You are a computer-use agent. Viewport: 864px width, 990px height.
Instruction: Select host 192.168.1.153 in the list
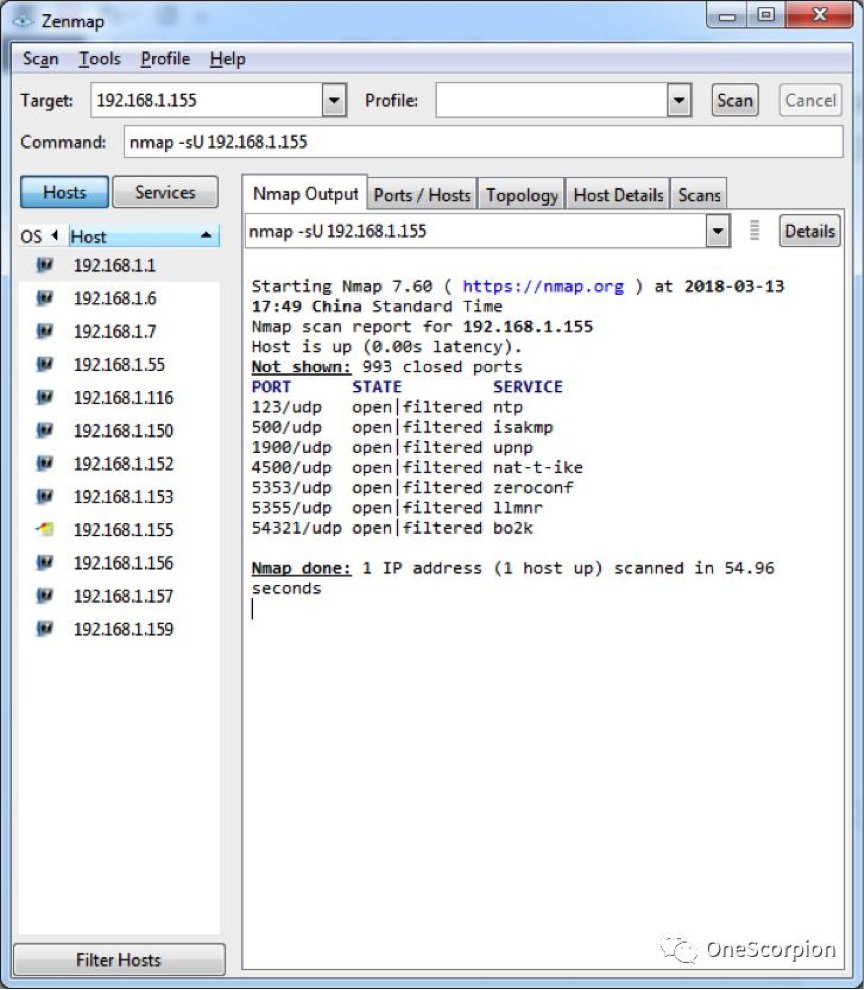point(119,497)
